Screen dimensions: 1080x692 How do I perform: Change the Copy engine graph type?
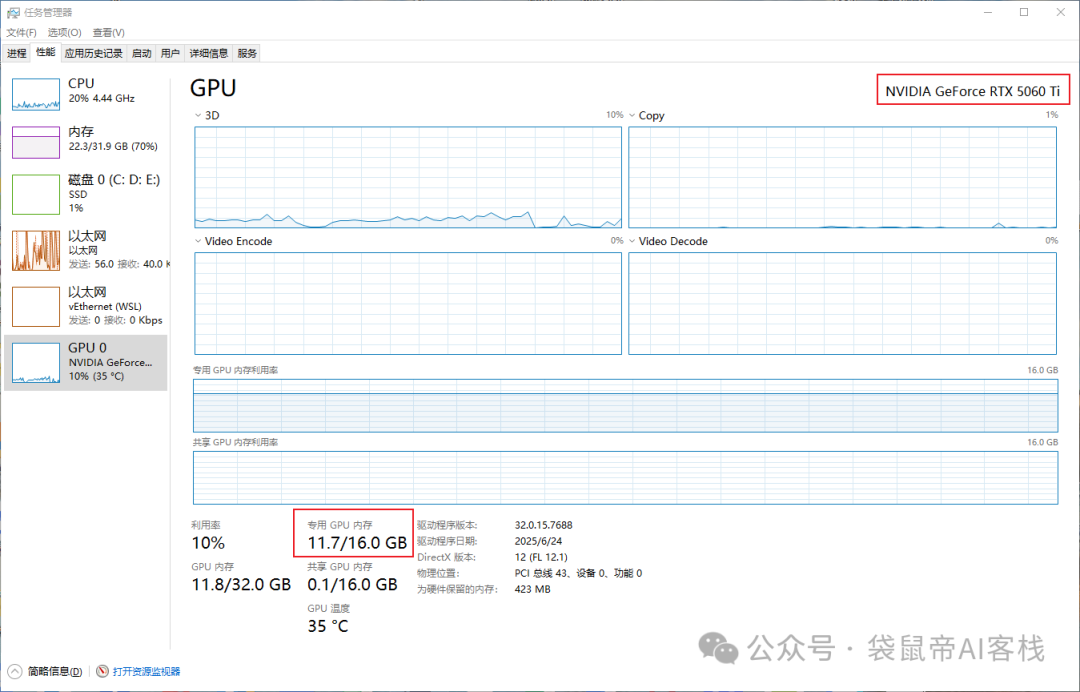pos(631,115)
